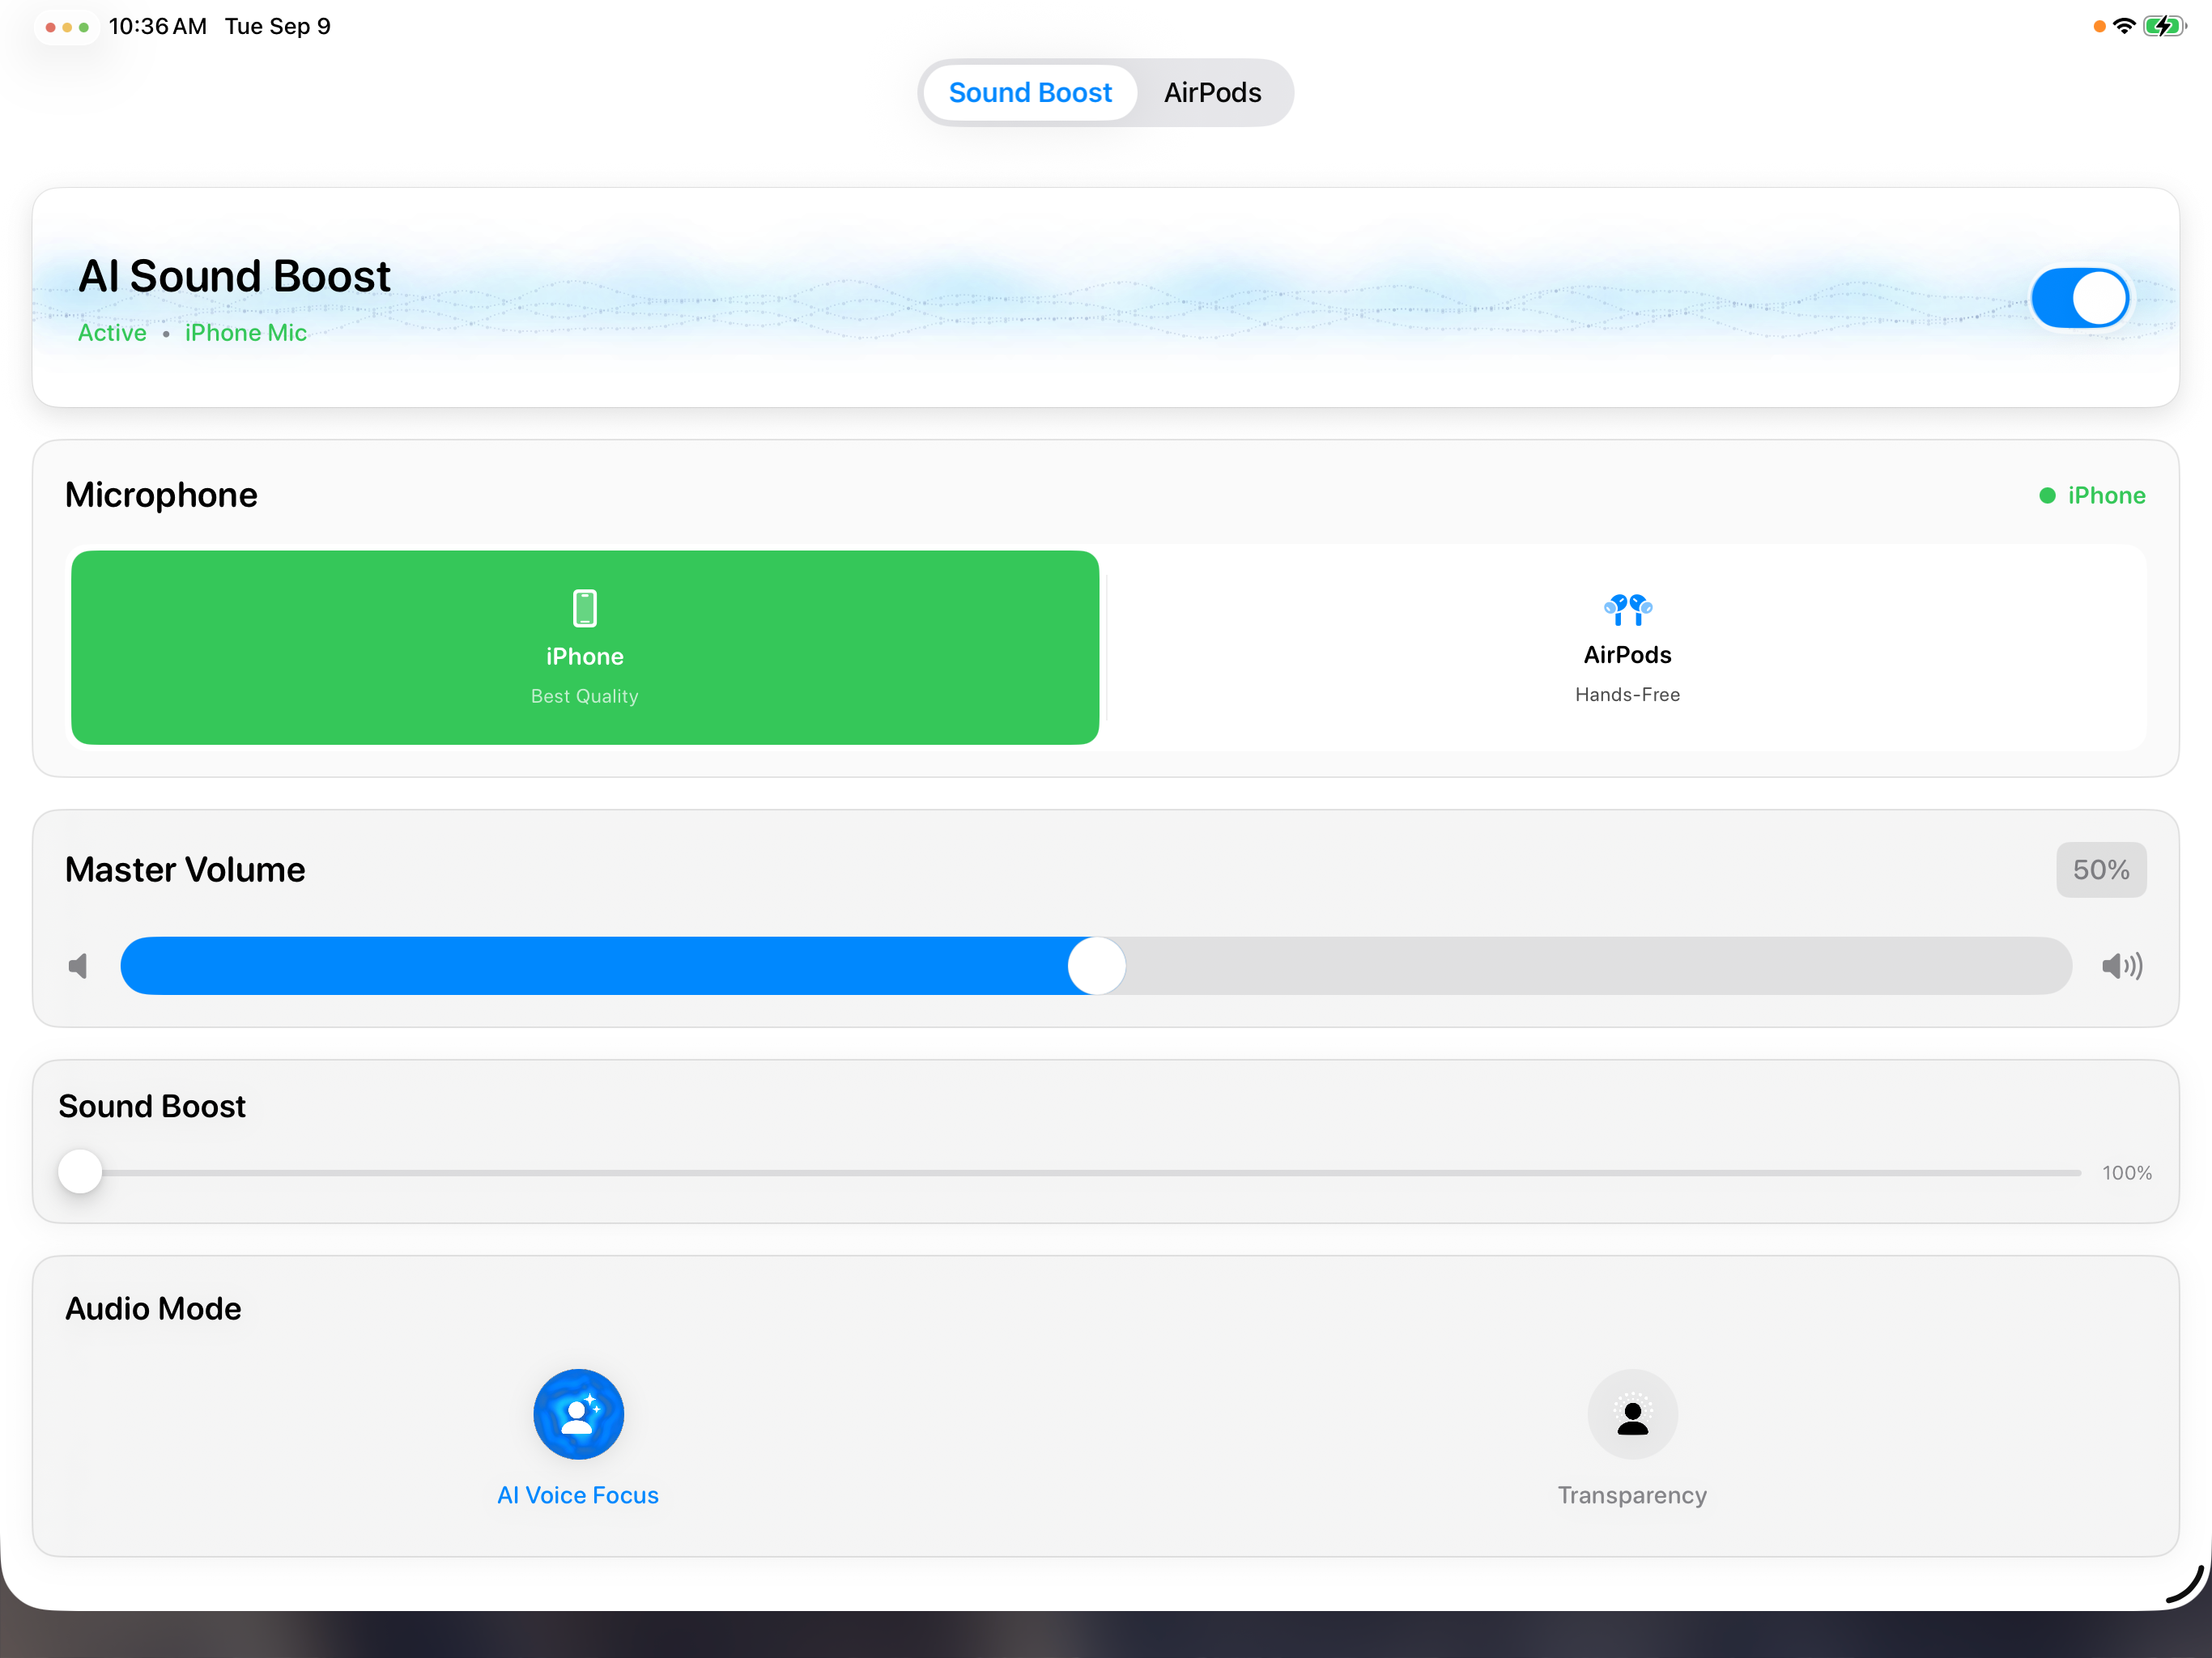Screen dimensions: 2212x1658
Task: Choose the iPhone Best Quality microphone
Action: (x=585, y=647)
